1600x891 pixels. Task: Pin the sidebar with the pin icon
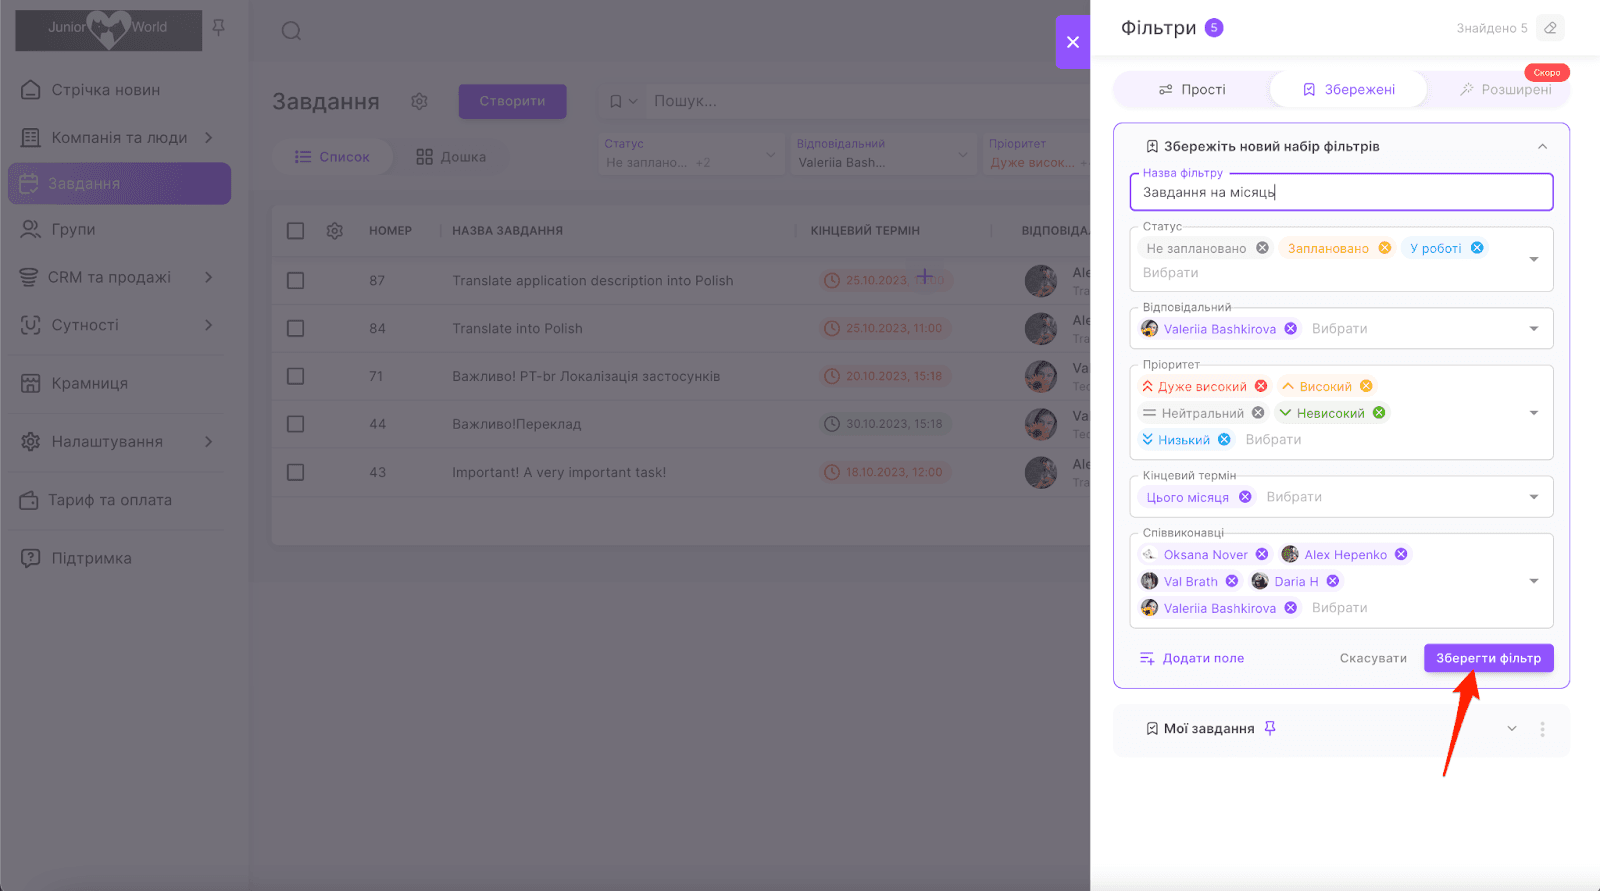[x=219, y=28]
